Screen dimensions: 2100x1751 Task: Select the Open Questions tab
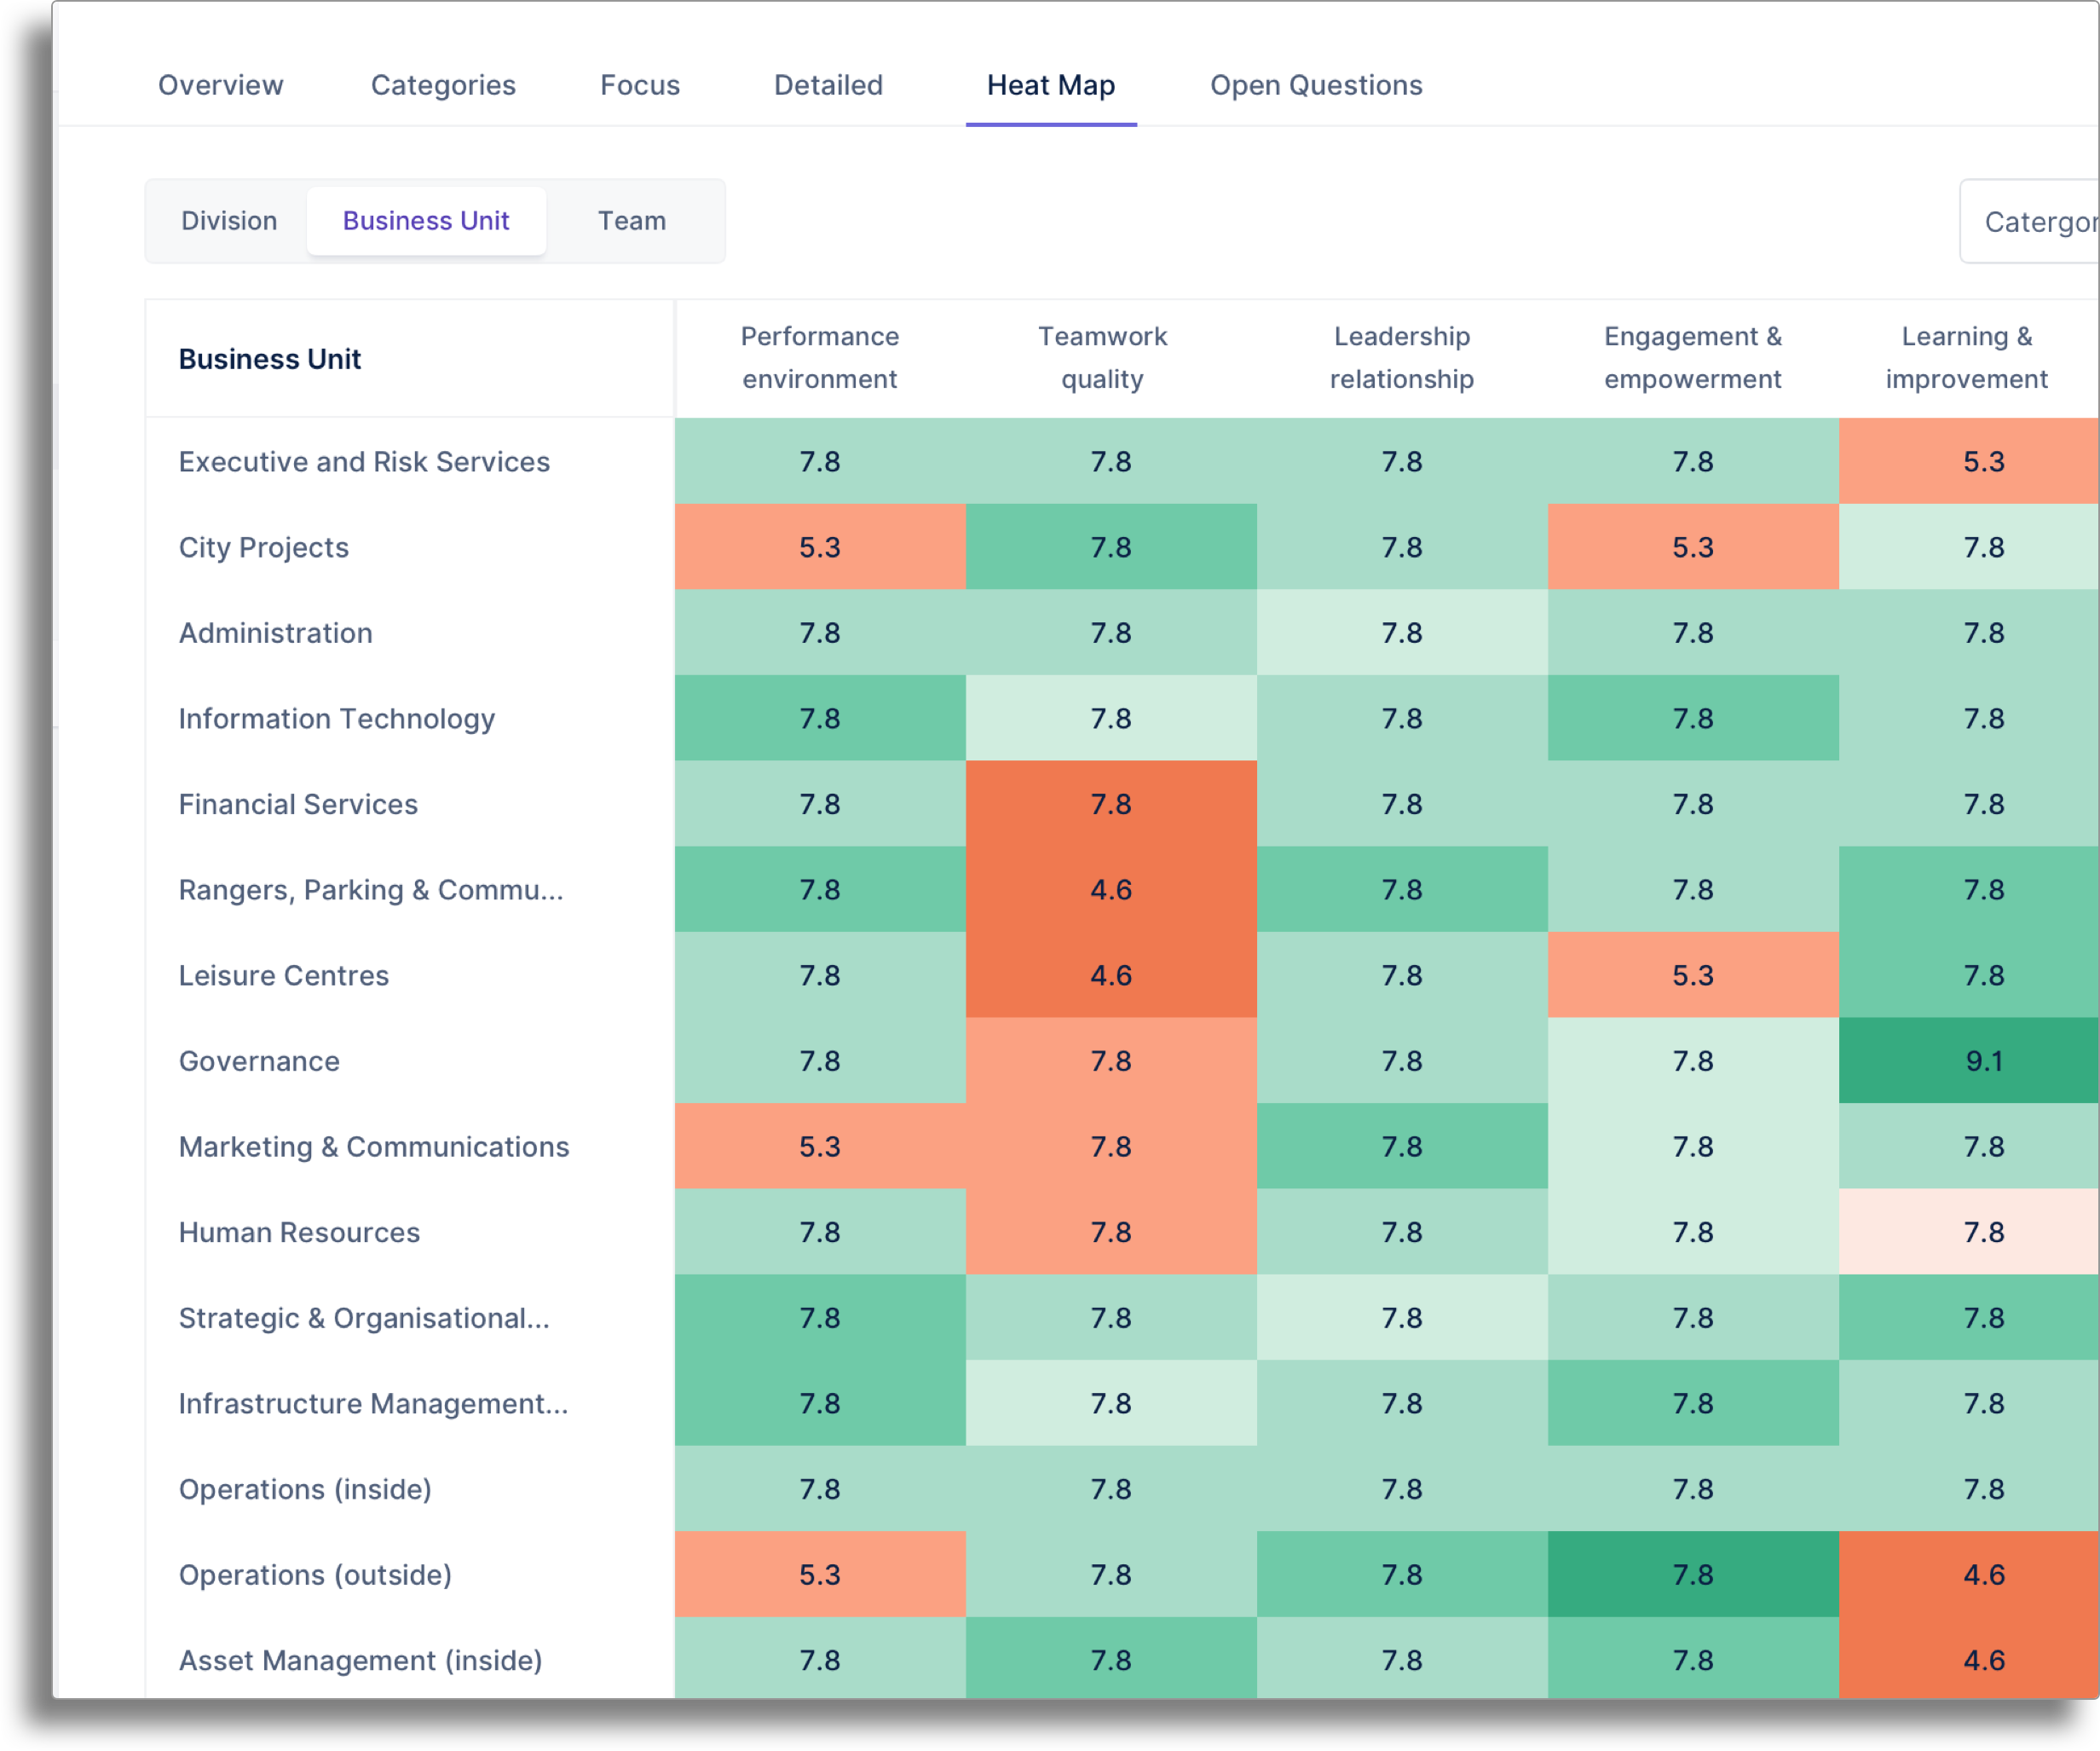pyautogui.click(x=1315, y=85)
